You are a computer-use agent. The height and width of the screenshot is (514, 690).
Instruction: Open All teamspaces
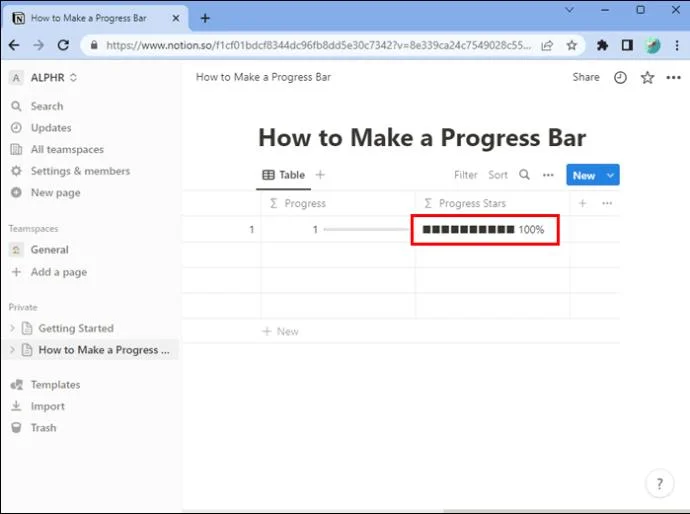click(67, 149)
